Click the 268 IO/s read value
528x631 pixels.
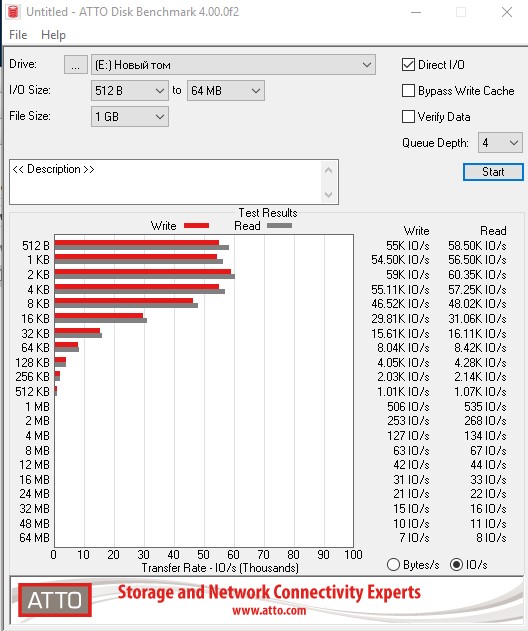[x=485, y=421]
